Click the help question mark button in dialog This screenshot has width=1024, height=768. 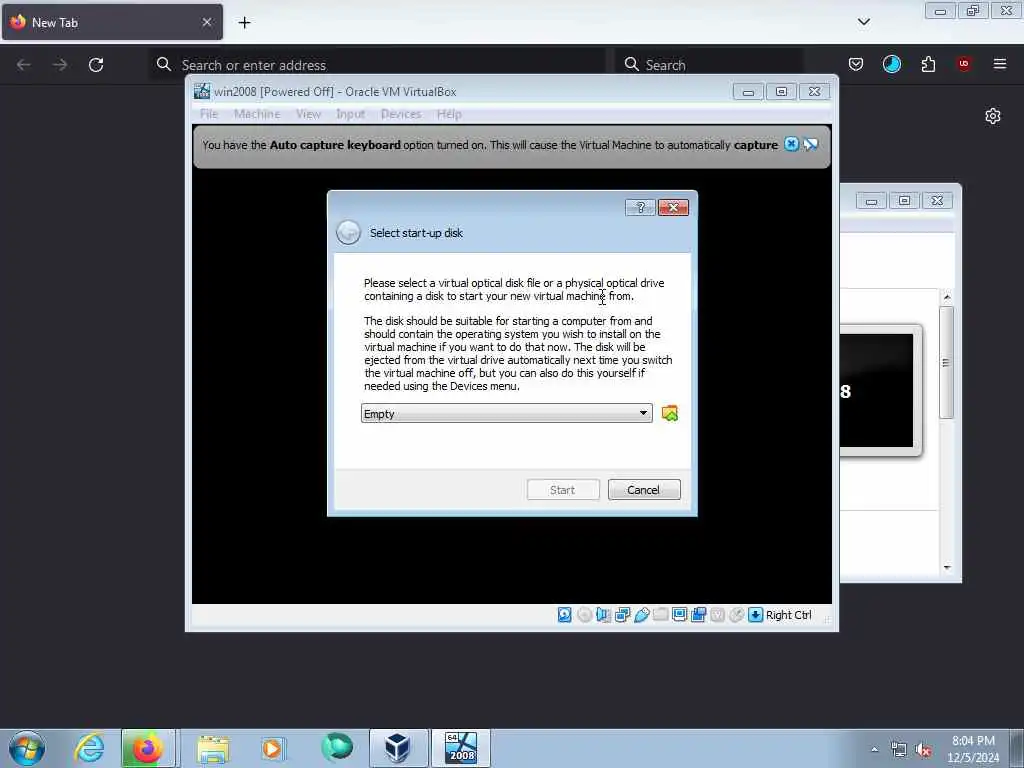pos(640,208)
